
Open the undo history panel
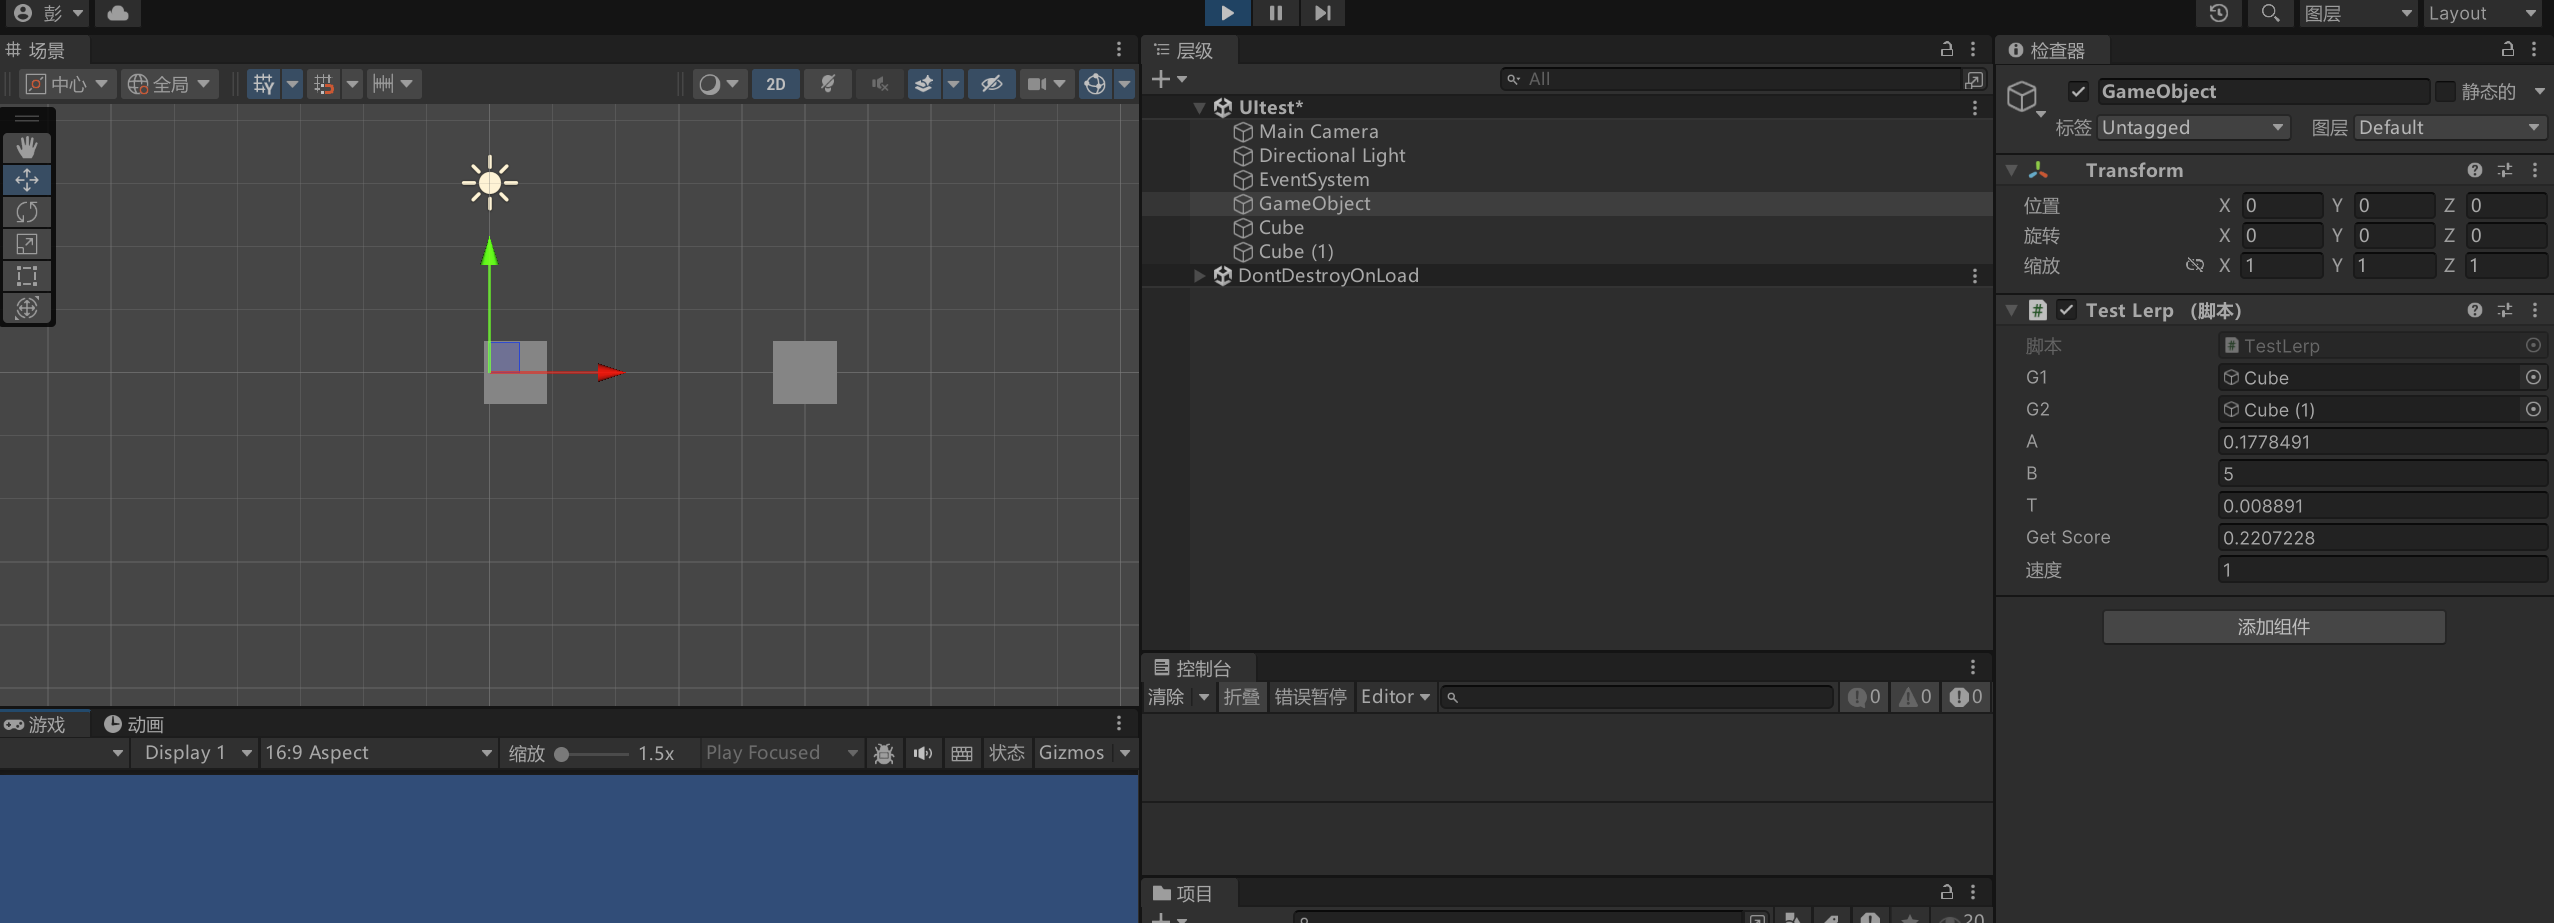tap(2218, 13)
